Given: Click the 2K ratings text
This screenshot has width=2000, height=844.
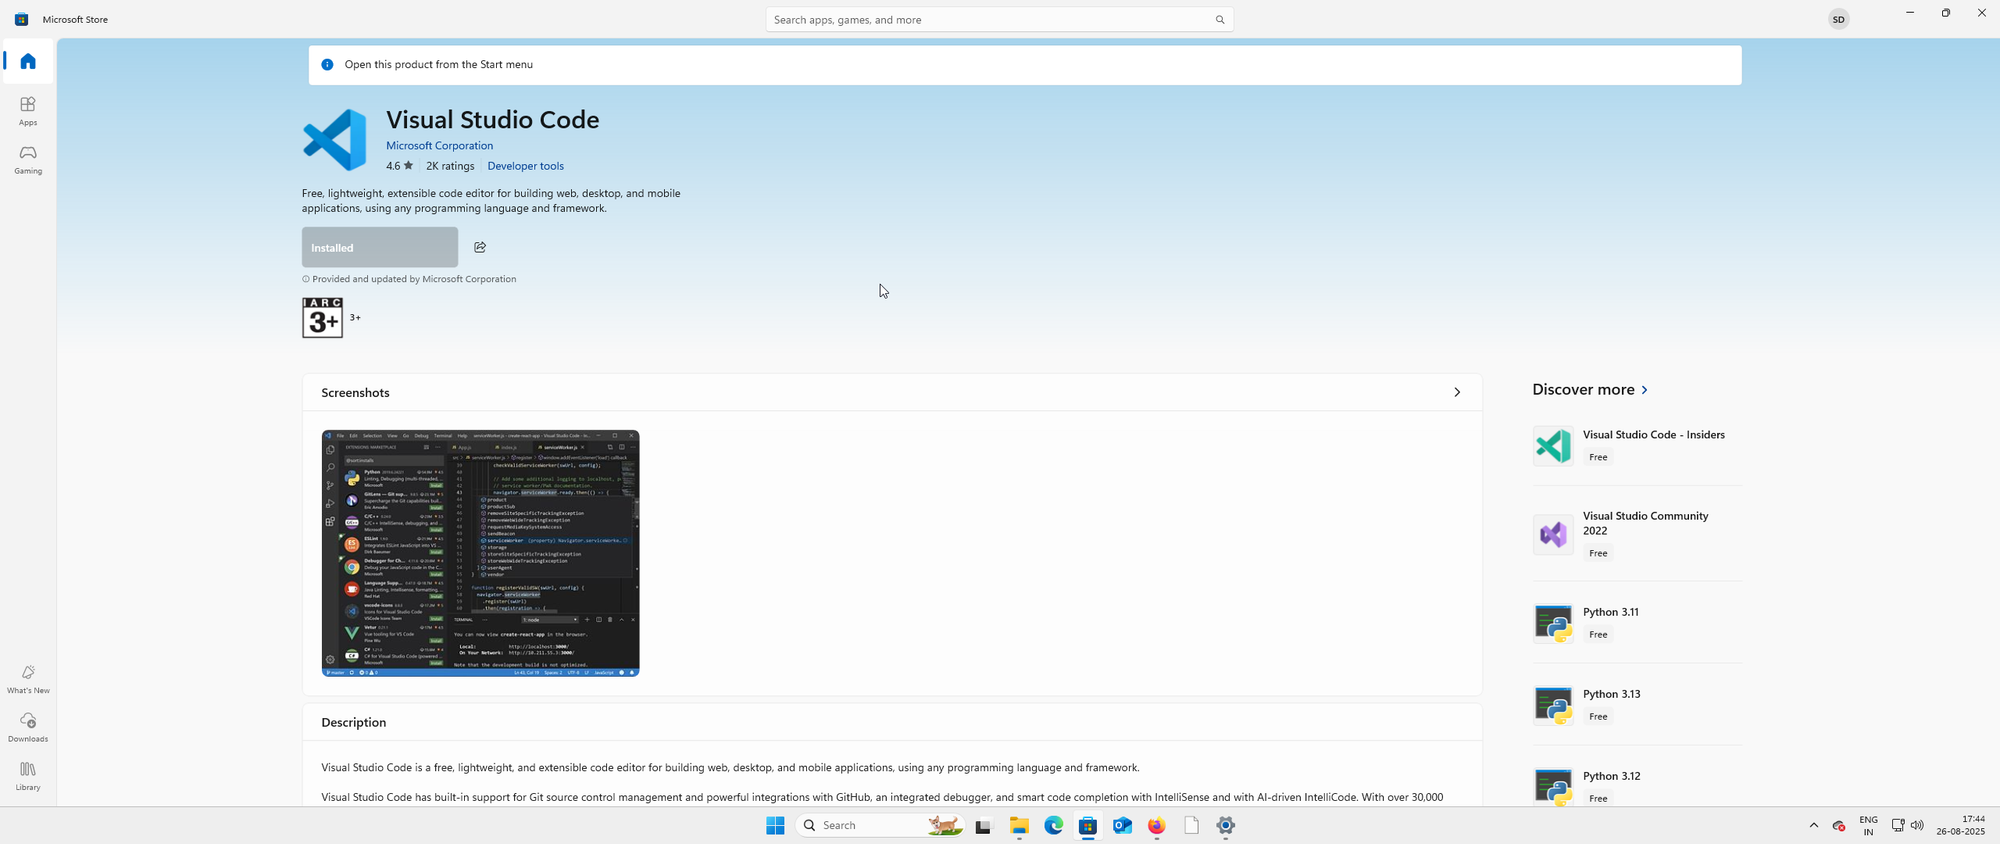Looking at the screenshot, I should [450, 166].
